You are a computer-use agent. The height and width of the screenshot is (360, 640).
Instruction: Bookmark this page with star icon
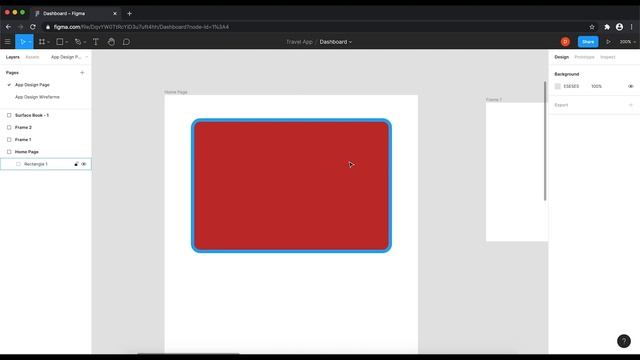point(591,27)
